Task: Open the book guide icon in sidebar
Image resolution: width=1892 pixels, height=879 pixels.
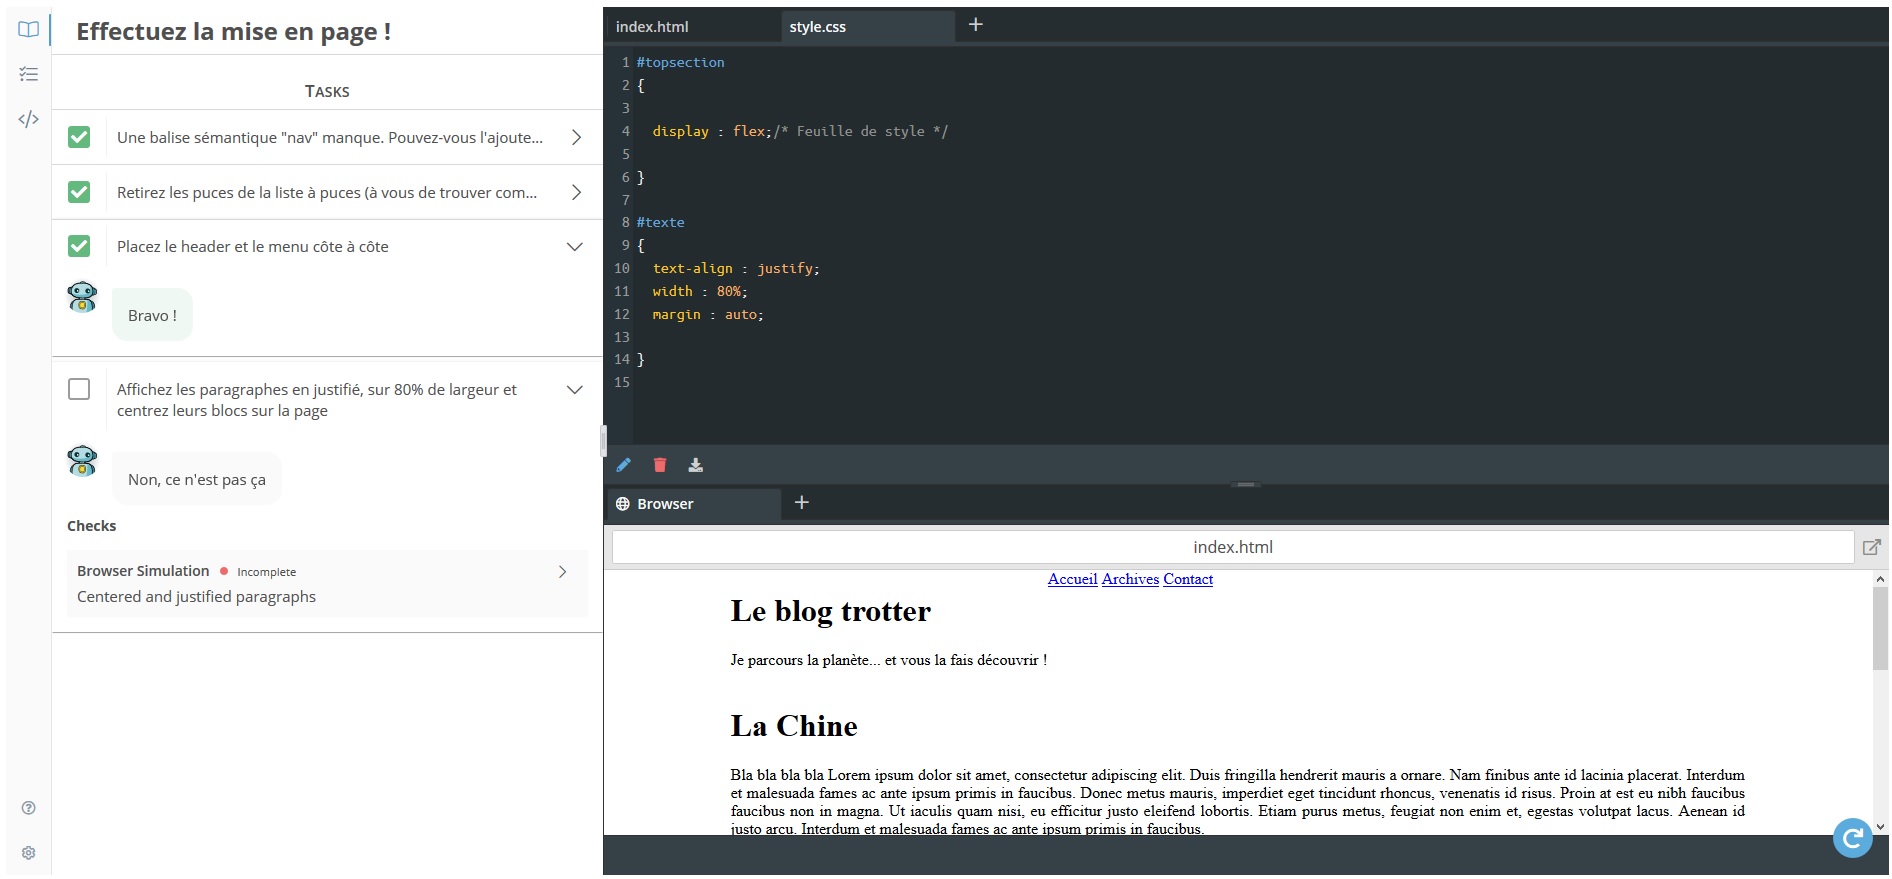Action: [x=28, y=30]
